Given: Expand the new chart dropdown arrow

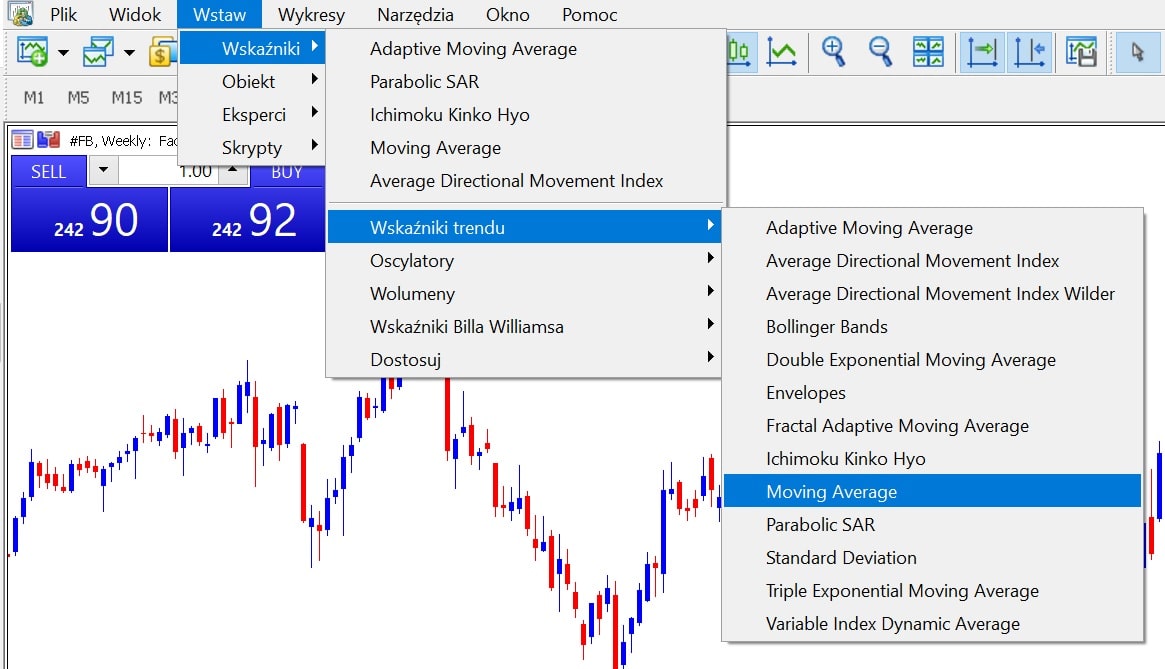Looking at the screenshot, I should click(63, 52).
